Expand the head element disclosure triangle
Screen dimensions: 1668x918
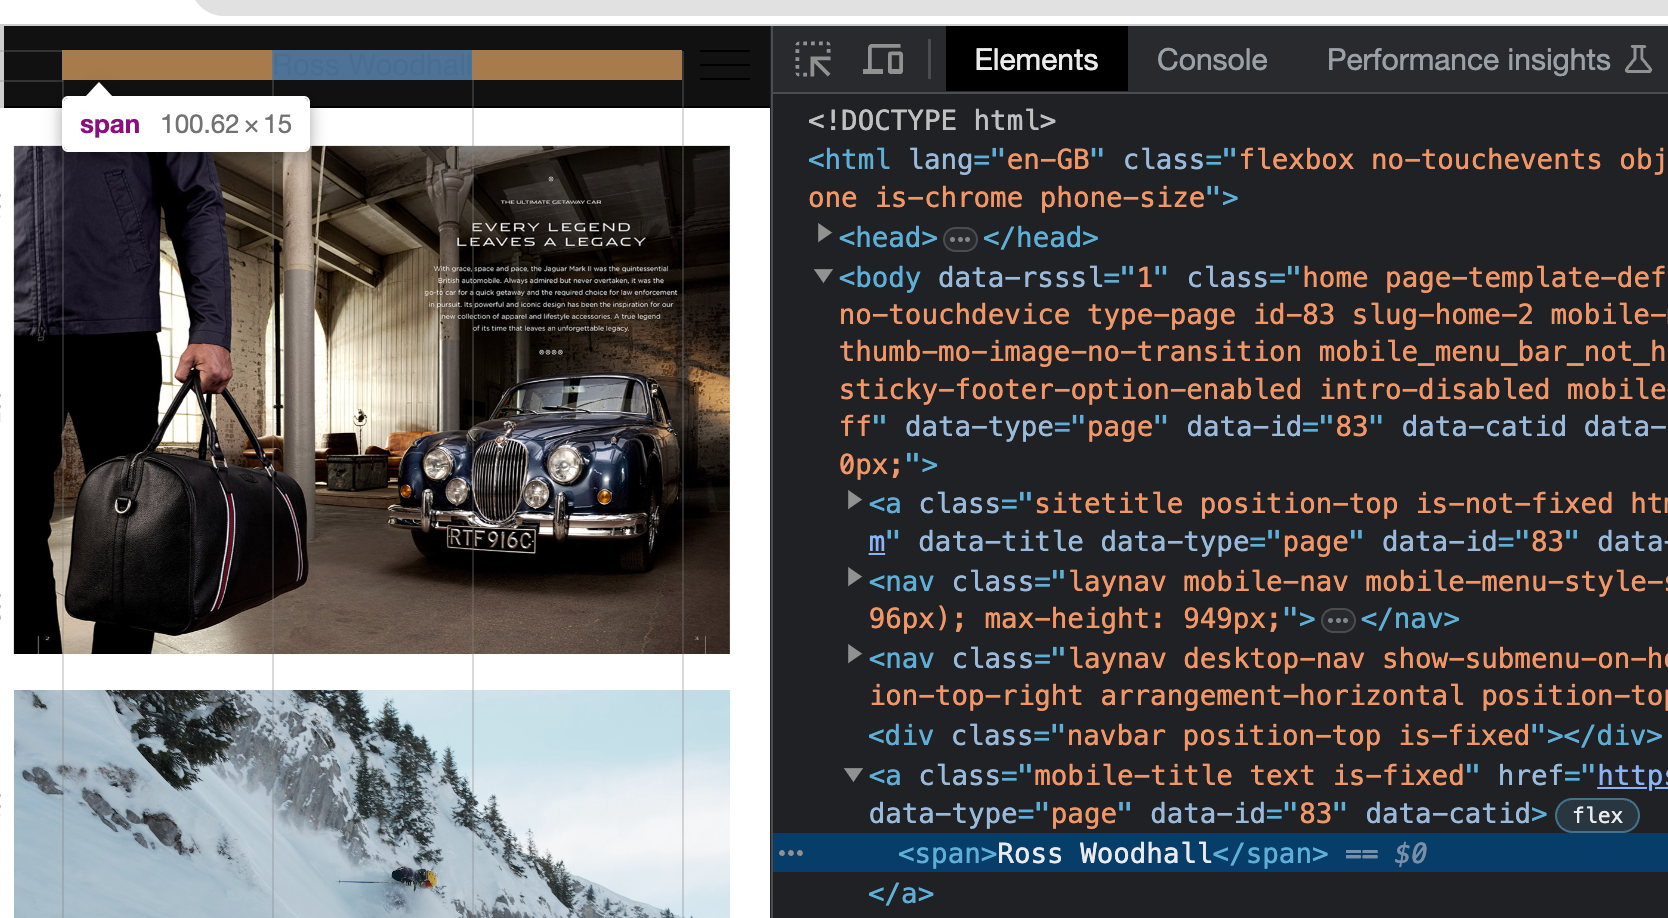[x=823, y=234]
